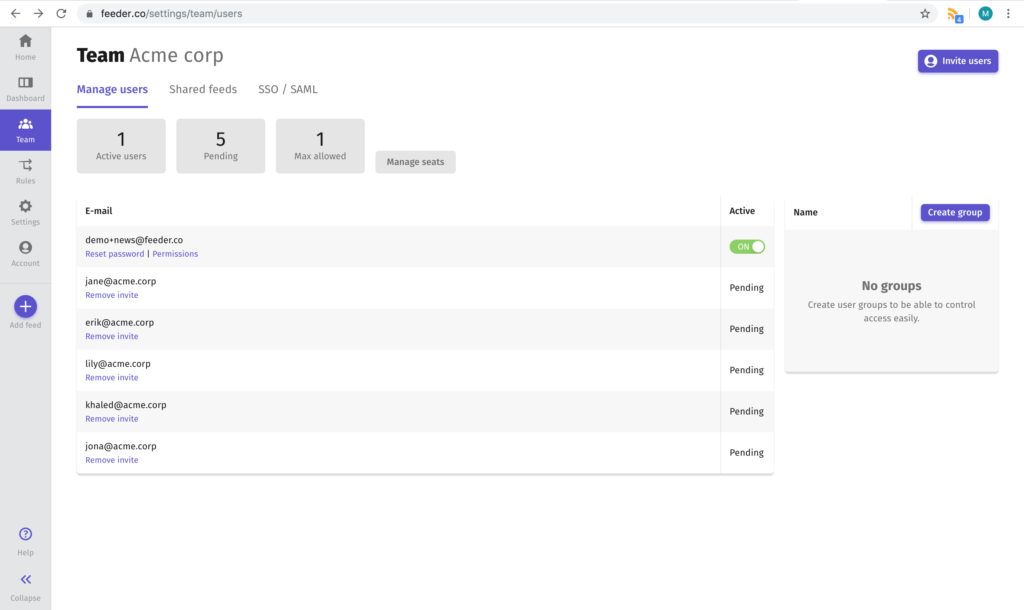Click the khaled@acme.corp email
The height and width of the screenshot is (610, 1024).
point(125,404)
